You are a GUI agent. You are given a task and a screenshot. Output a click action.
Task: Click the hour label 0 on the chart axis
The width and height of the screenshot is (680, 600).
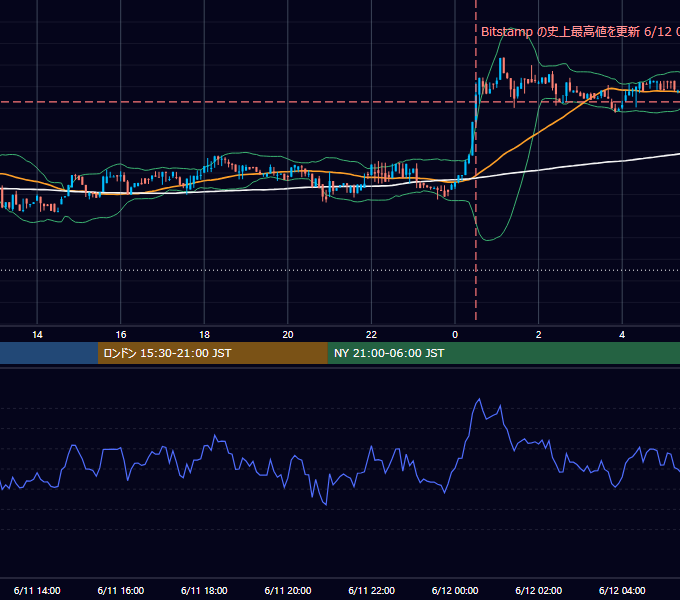(x=455, y=335)
